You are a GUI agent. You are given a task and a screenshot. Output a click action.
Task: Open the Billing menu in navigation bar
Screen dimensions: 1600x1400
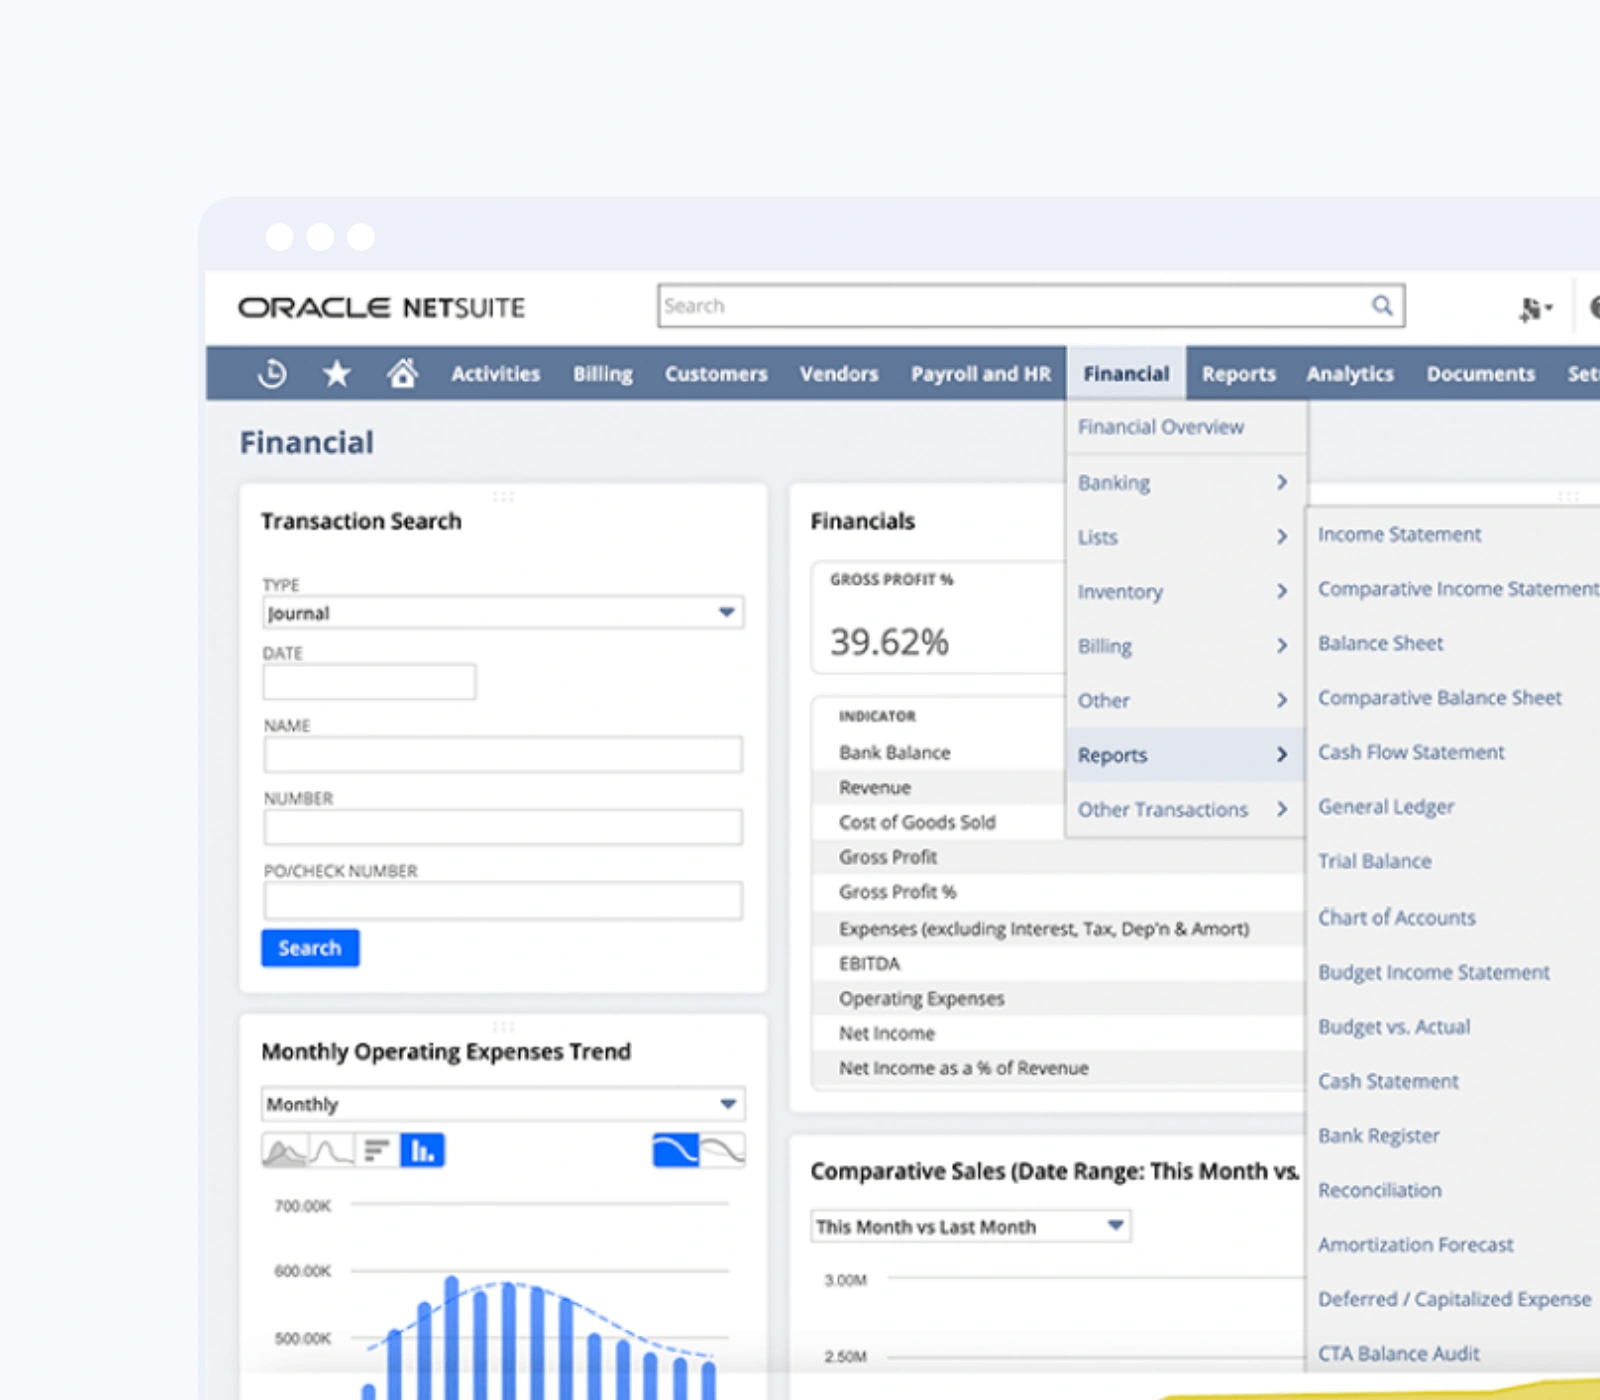pos(602,374)
